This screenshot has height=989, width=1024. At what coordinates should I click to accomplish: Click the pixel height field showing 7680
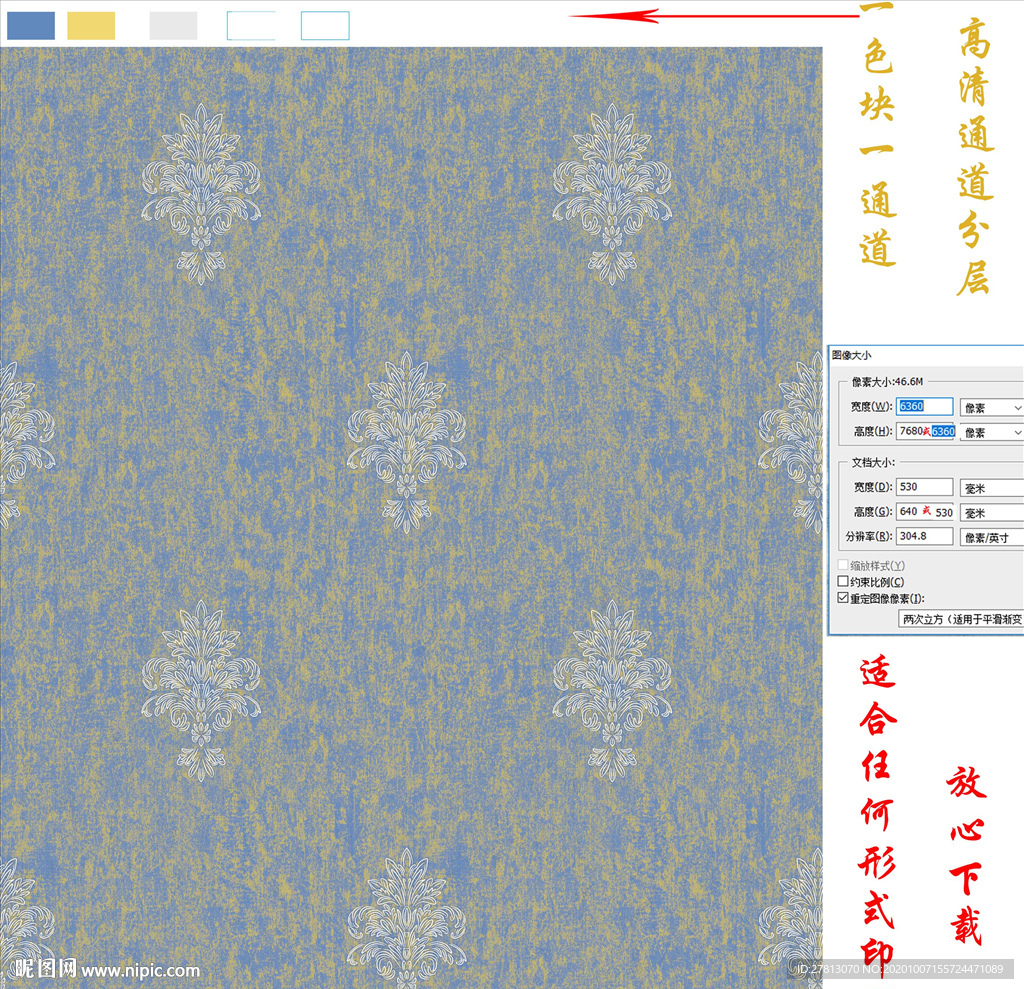925,431
